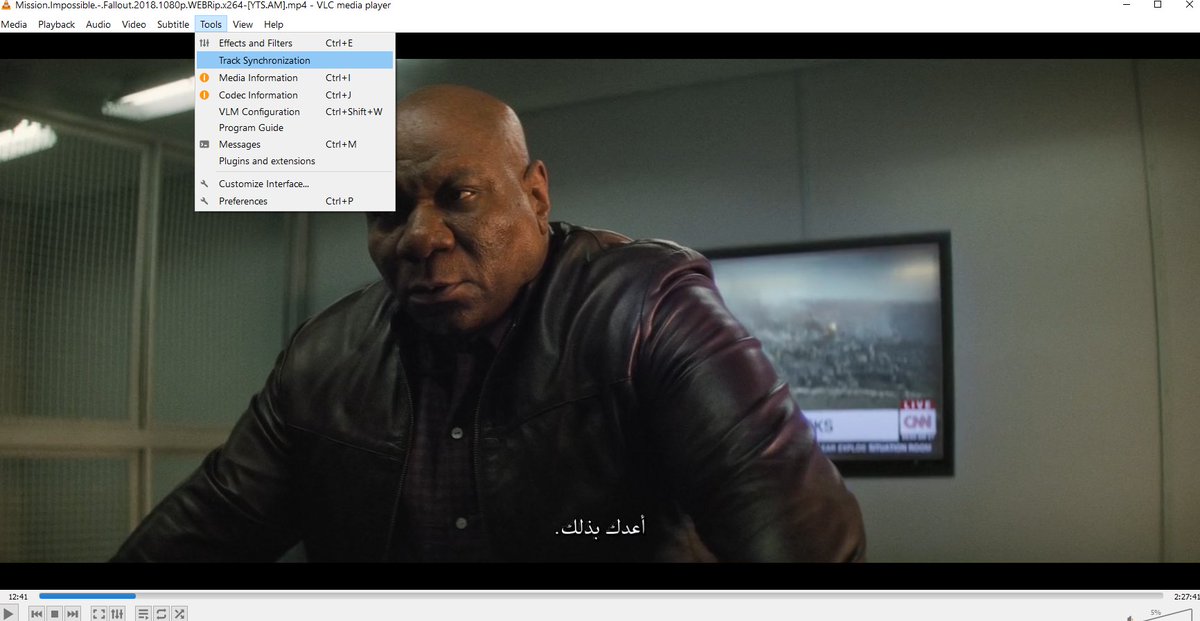
Task: Open Messages log entry
Action: (295, 144)
